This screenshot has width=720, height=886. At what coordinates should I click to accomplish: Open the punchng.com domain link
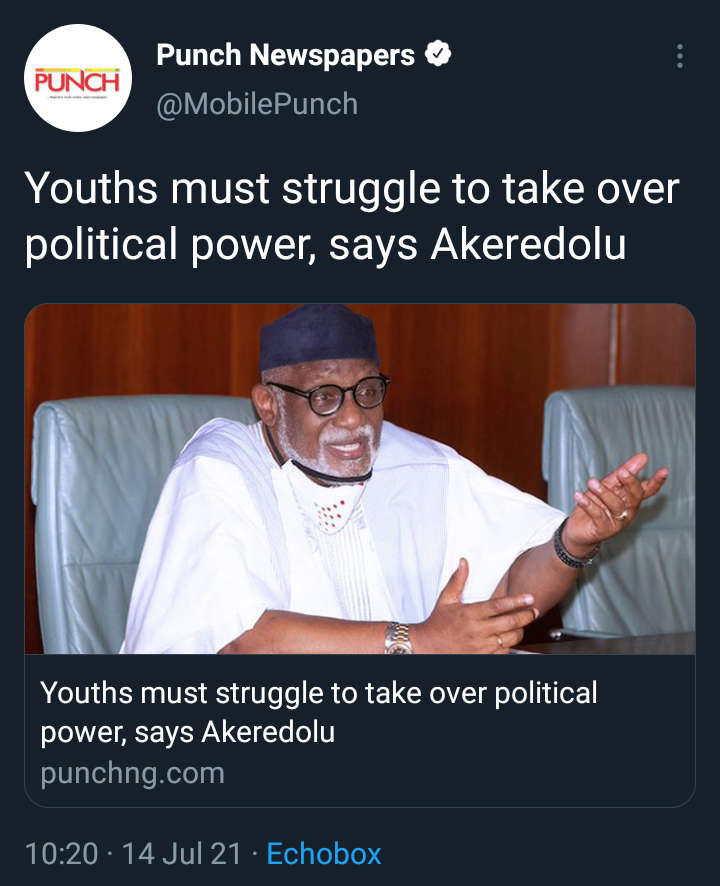click(x=133, y=774)
